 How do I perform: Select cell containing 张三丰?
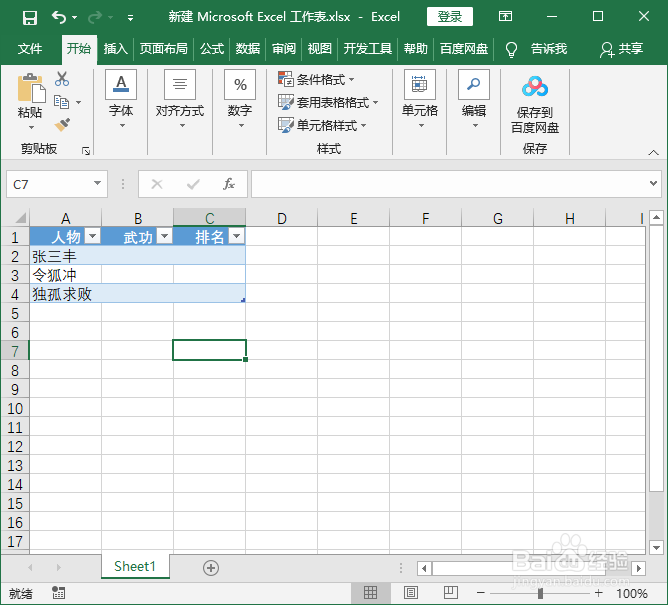coord(66,256)
